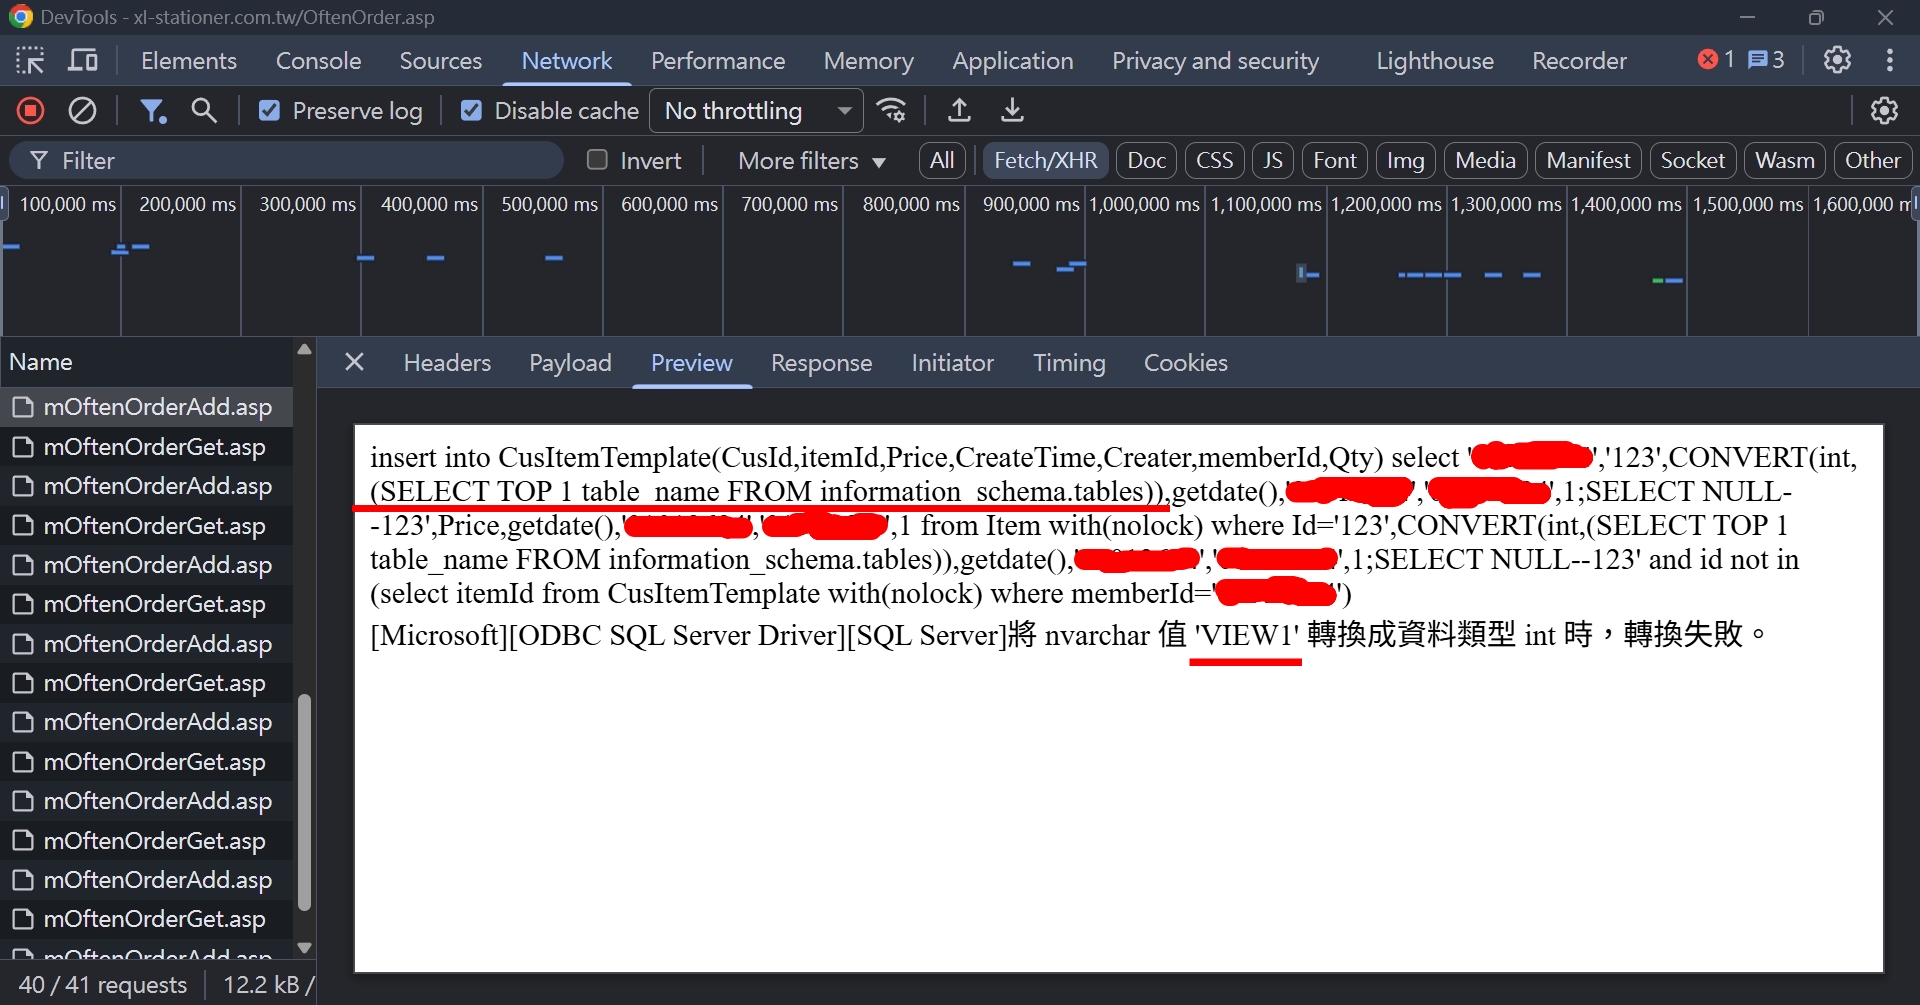The image size is (1920, 1005).
Task: Toggle the Font type filter
Action: click(x=1334, y=160)
